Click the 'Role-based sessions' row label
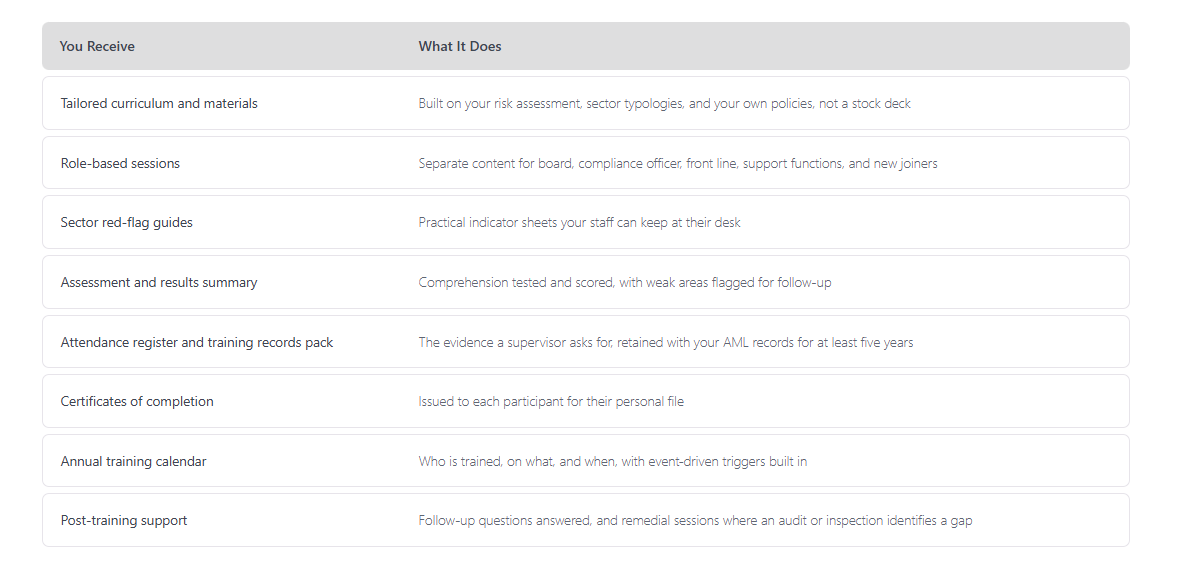Screen dimensions: 1180x575 pyautogui.click(x=120, y=163)
